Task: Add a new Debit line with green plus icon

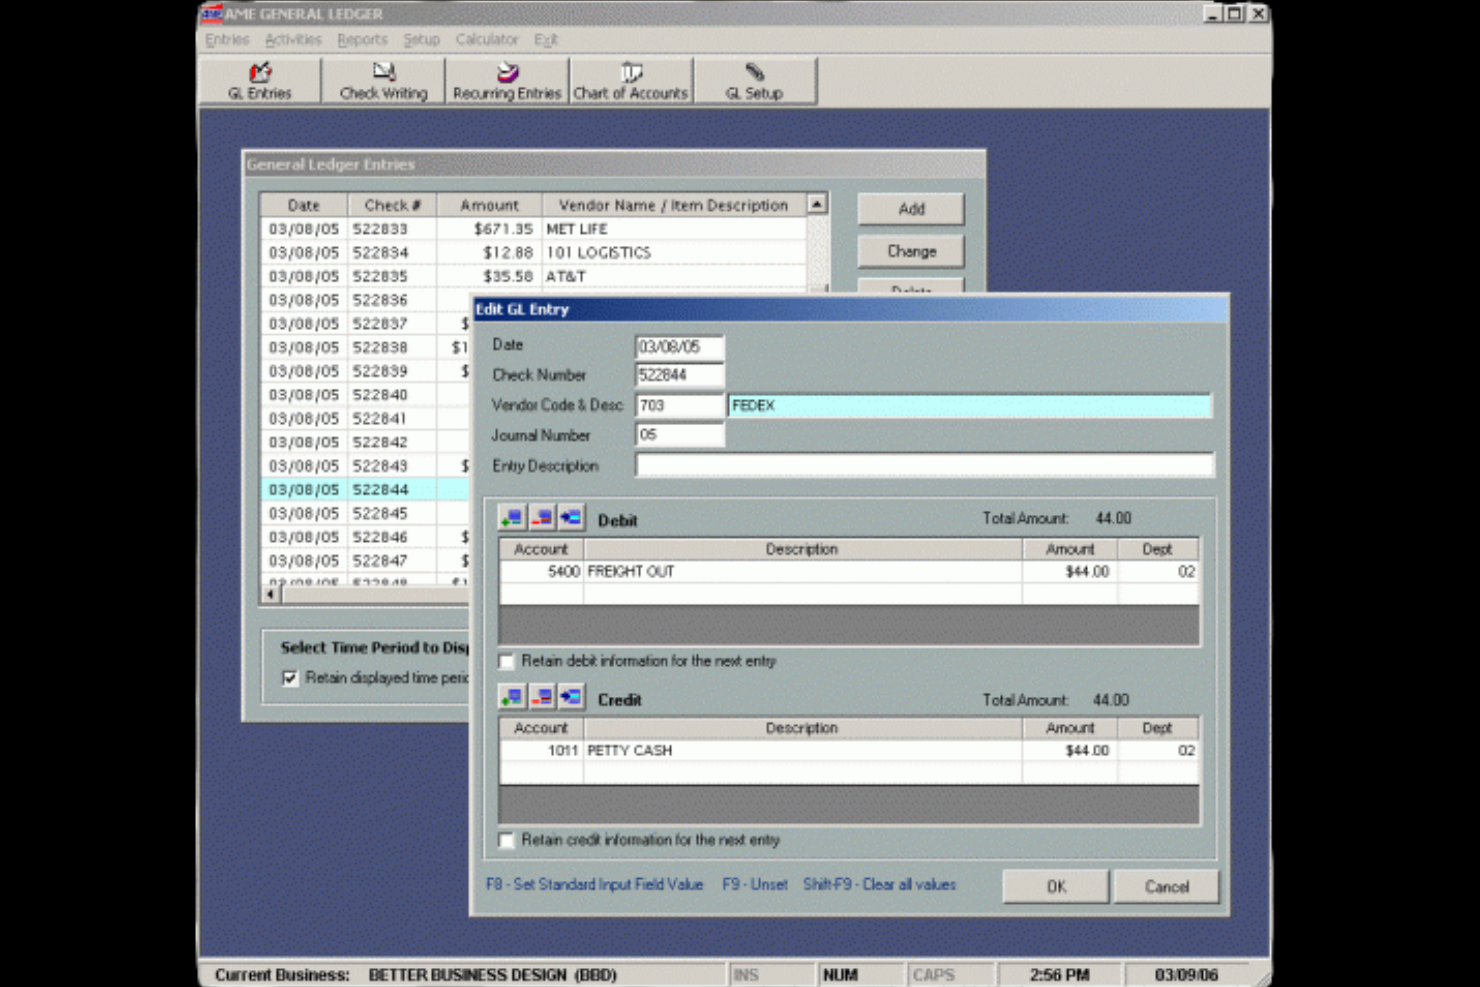Action: point(511,516)
